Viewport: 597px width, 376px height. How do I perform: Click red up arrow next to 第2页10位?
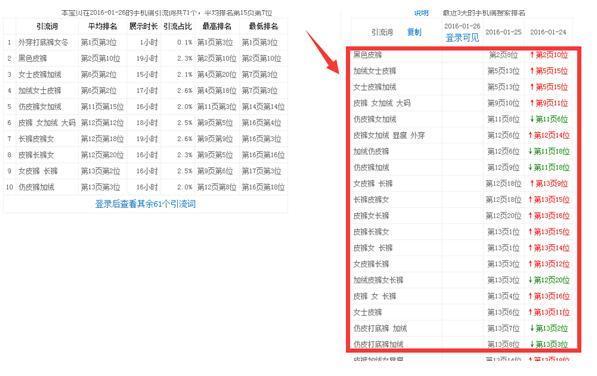tap(532, 55)
